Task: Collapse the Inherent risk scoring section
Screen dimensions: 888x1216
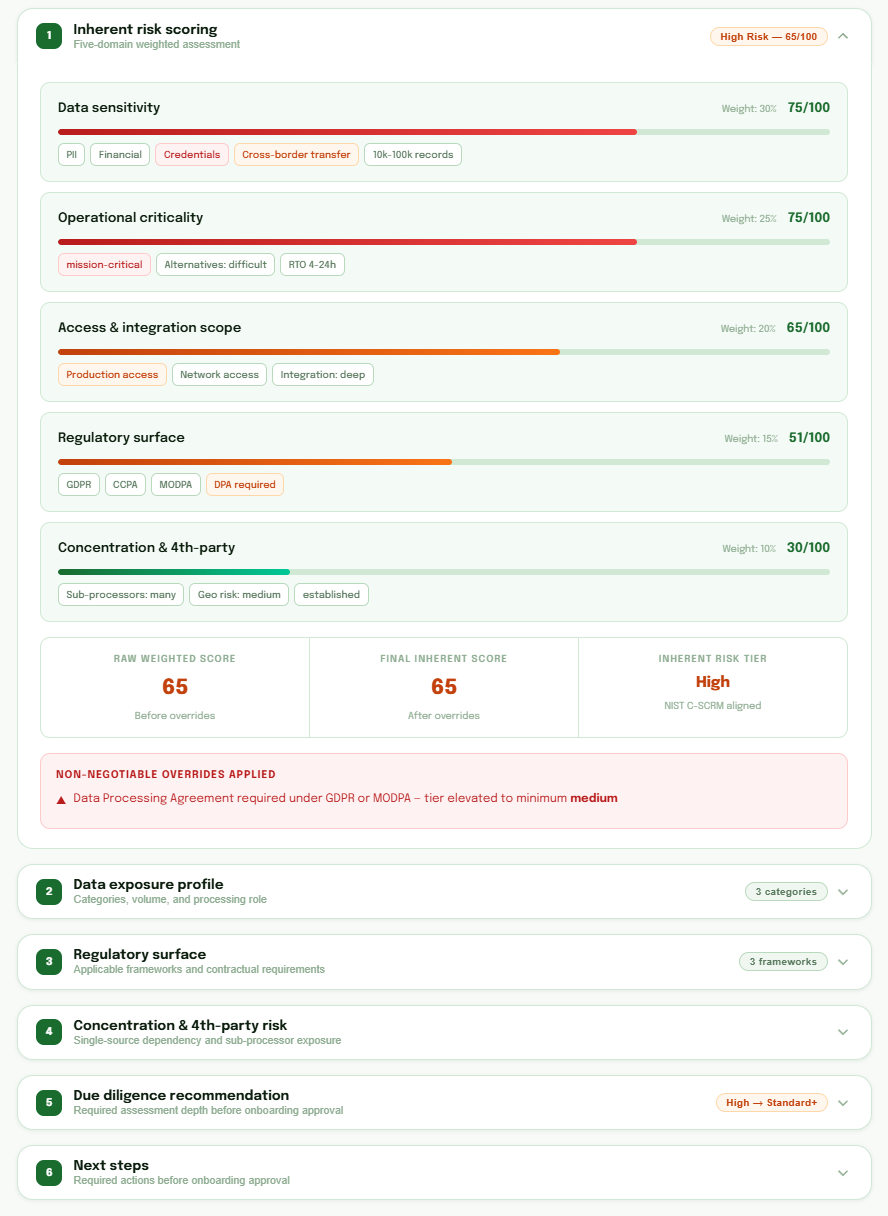Action: 843,35
